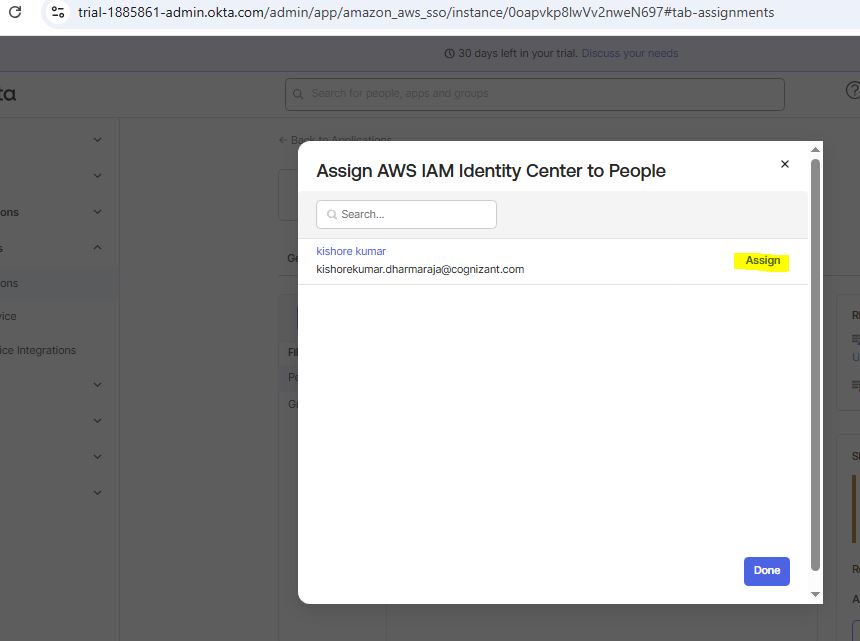Click the clock icon beside trial days notice

449,54
